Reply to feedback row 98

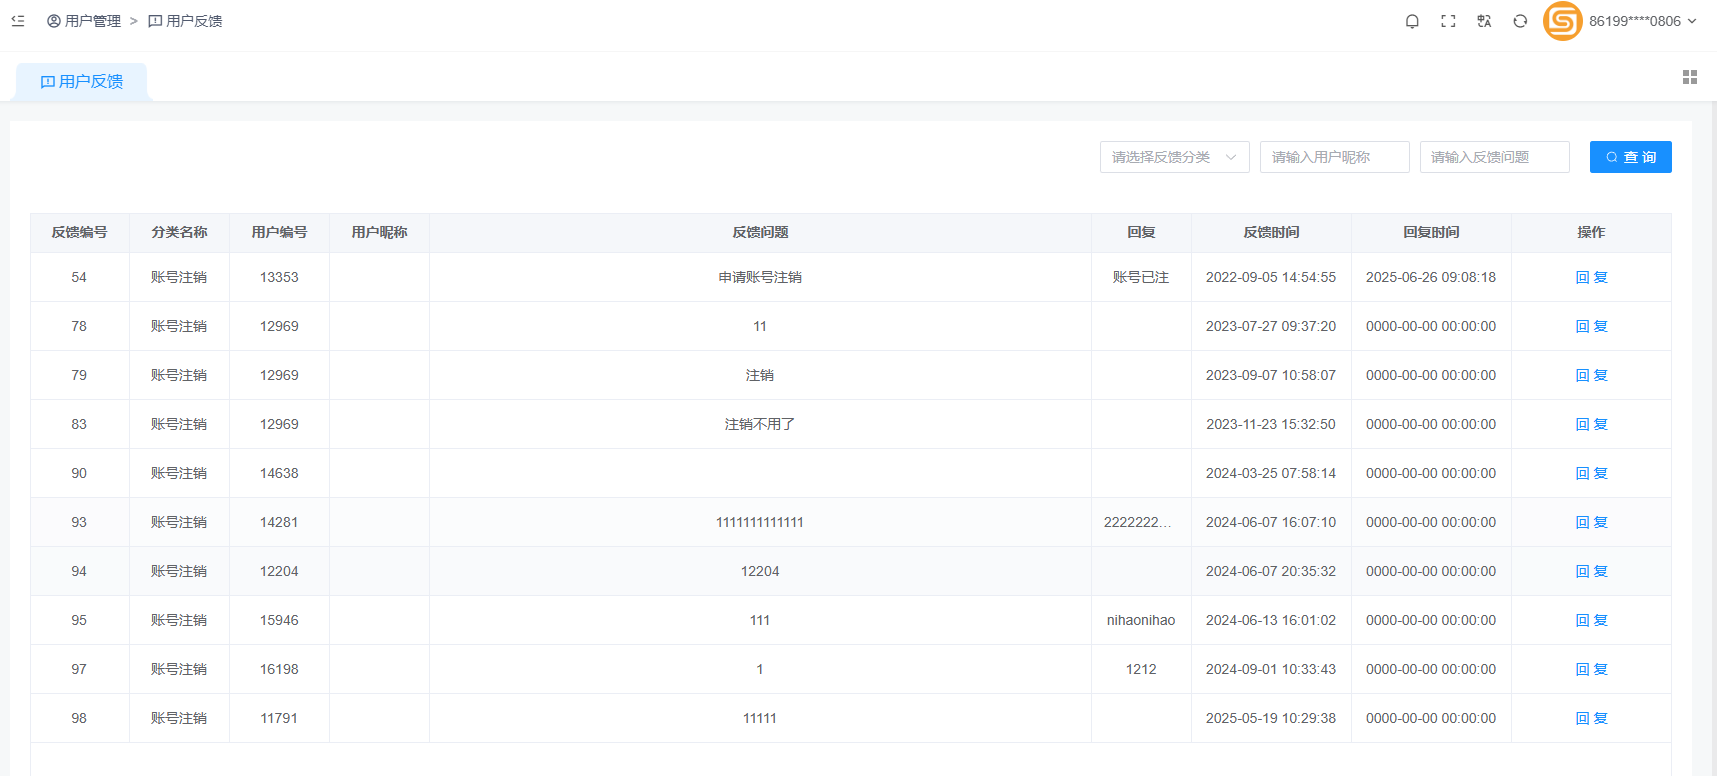coord(1591,718)
